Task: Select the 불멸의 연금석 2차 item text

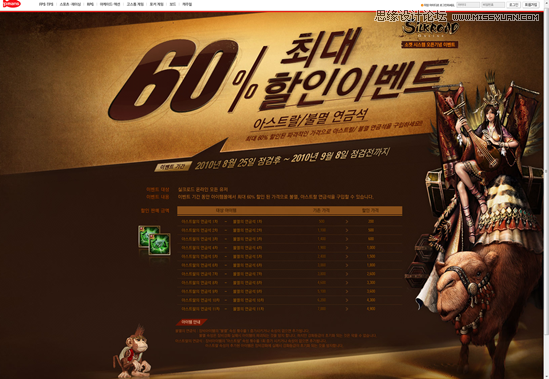Action: (247, 230)
